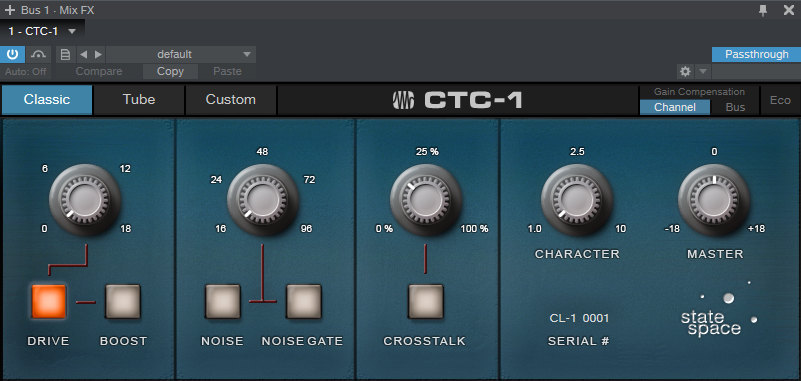Click the CL-1 0001 serial number
Image resolution: width=801 pixels, height=381 pixels.
click(579, 318)
